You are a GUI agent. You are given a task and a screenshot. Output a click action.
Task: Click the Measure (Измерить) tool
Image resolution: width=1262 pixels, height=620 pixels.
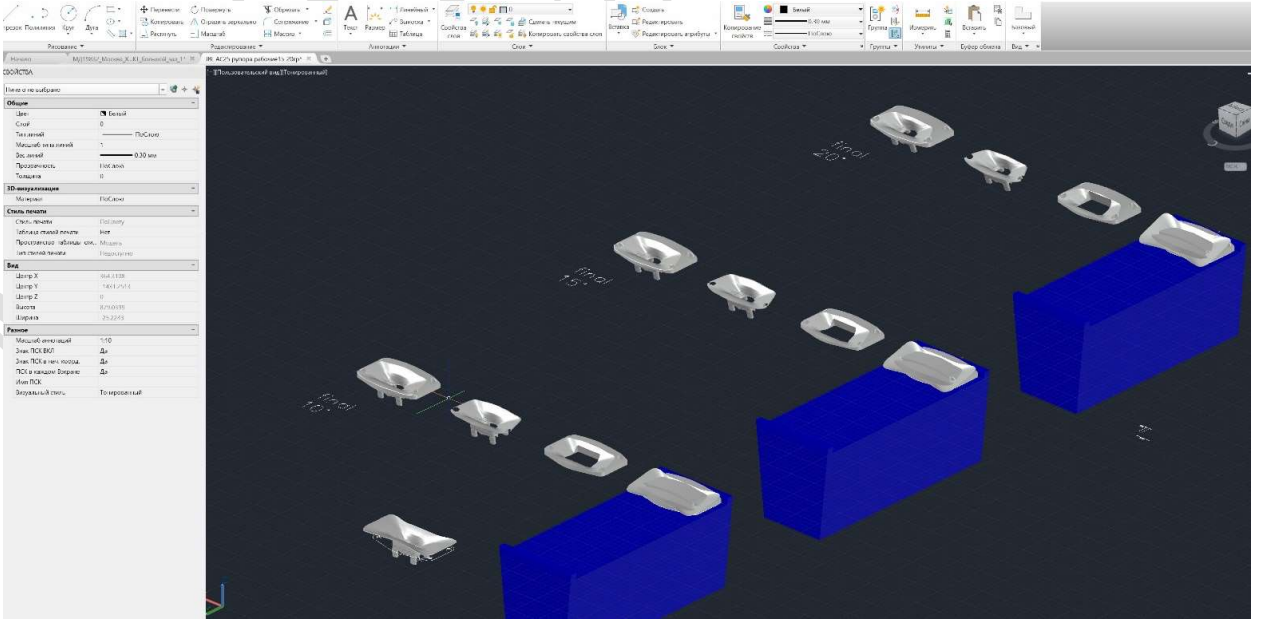pyautogui.click(x=922, y=19)
